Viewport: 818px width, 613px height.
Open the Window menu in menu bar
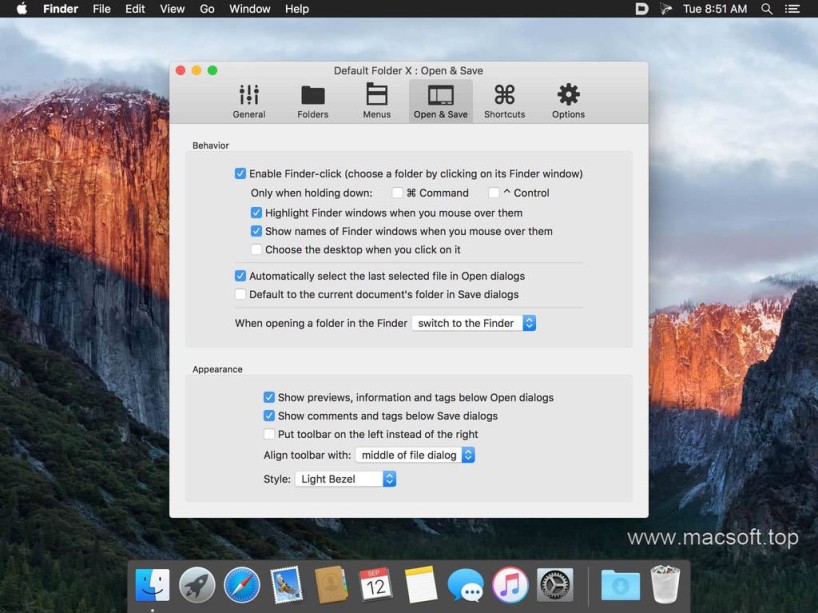[249, 9]
